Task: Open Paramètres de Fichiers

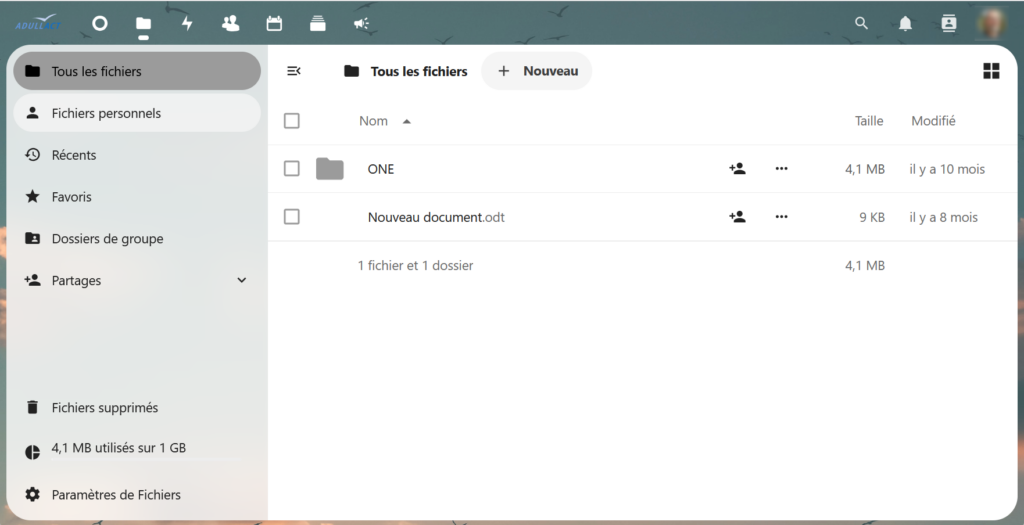Action: pos(137,495)
